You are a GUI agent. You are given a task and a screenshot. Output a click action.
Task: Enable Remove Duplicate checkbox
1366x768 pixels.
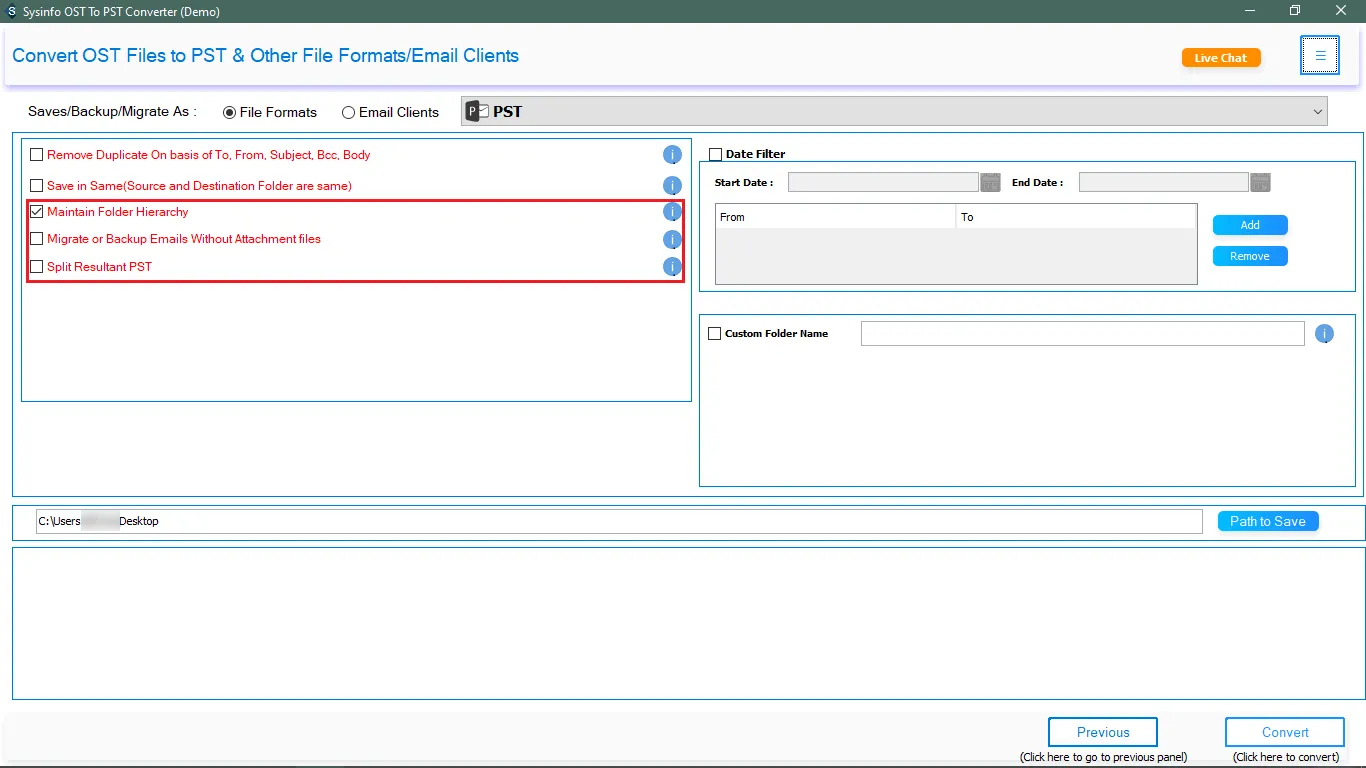pyautogui.click(x=37, y=155)
